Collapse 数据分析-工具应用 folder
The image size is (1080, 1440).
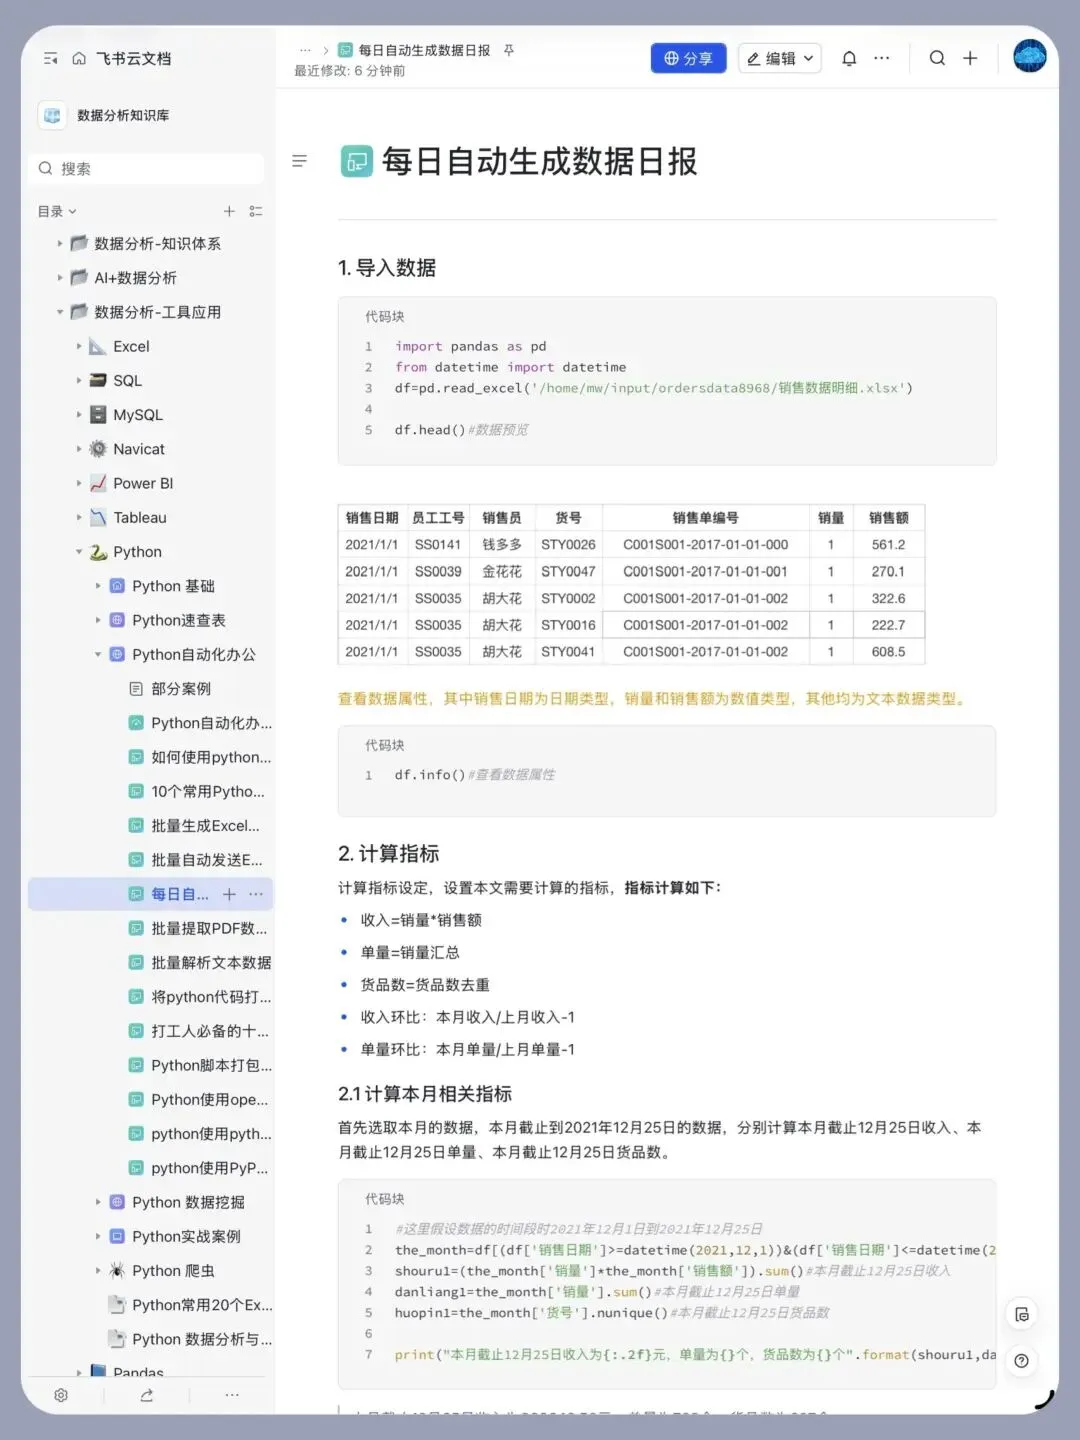click(x=59, y=312)
